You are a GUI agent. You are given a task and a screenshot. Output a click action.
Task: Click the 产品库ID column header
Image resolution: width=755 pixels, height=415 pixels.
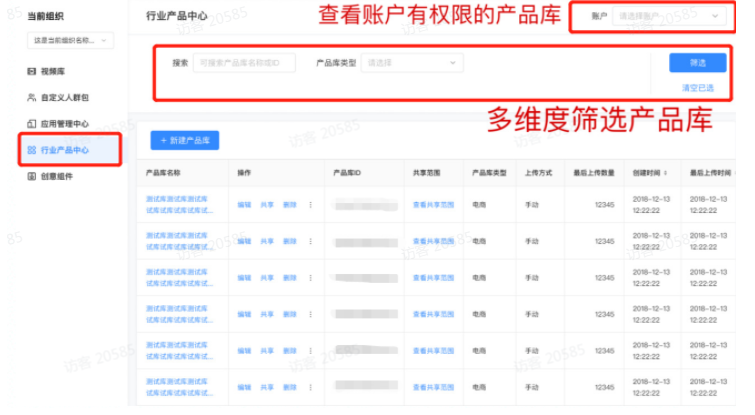point(347,173)
